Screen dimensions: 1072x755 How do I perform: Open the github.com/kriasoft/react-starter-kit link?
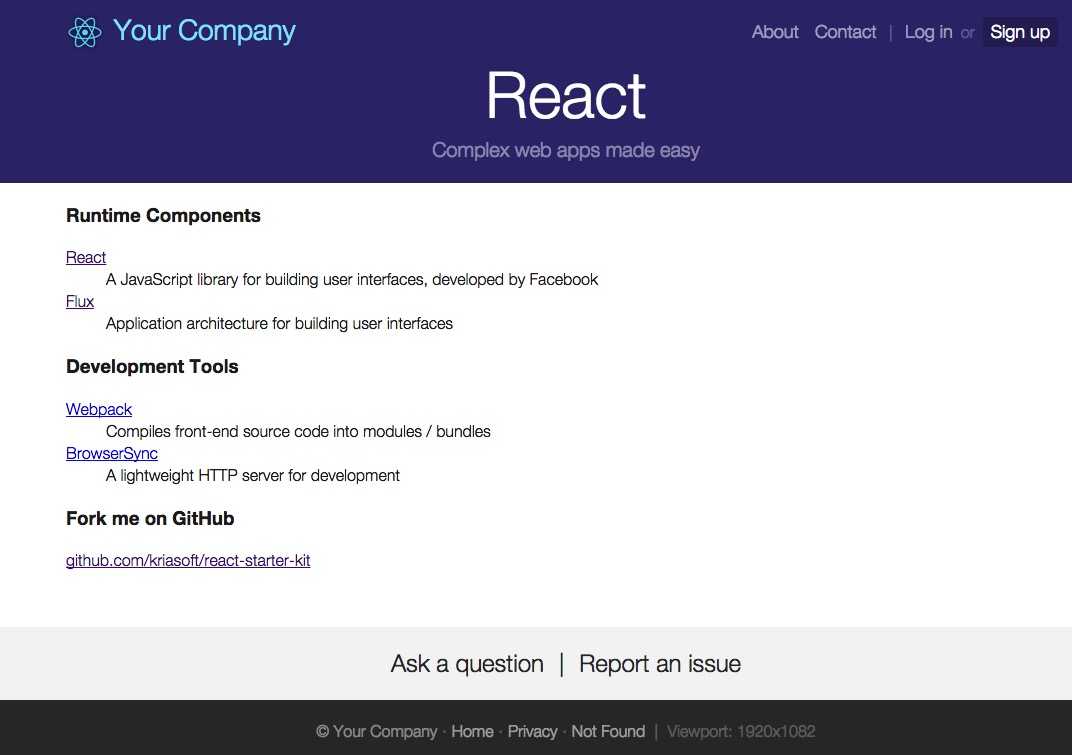click(188, 561)
